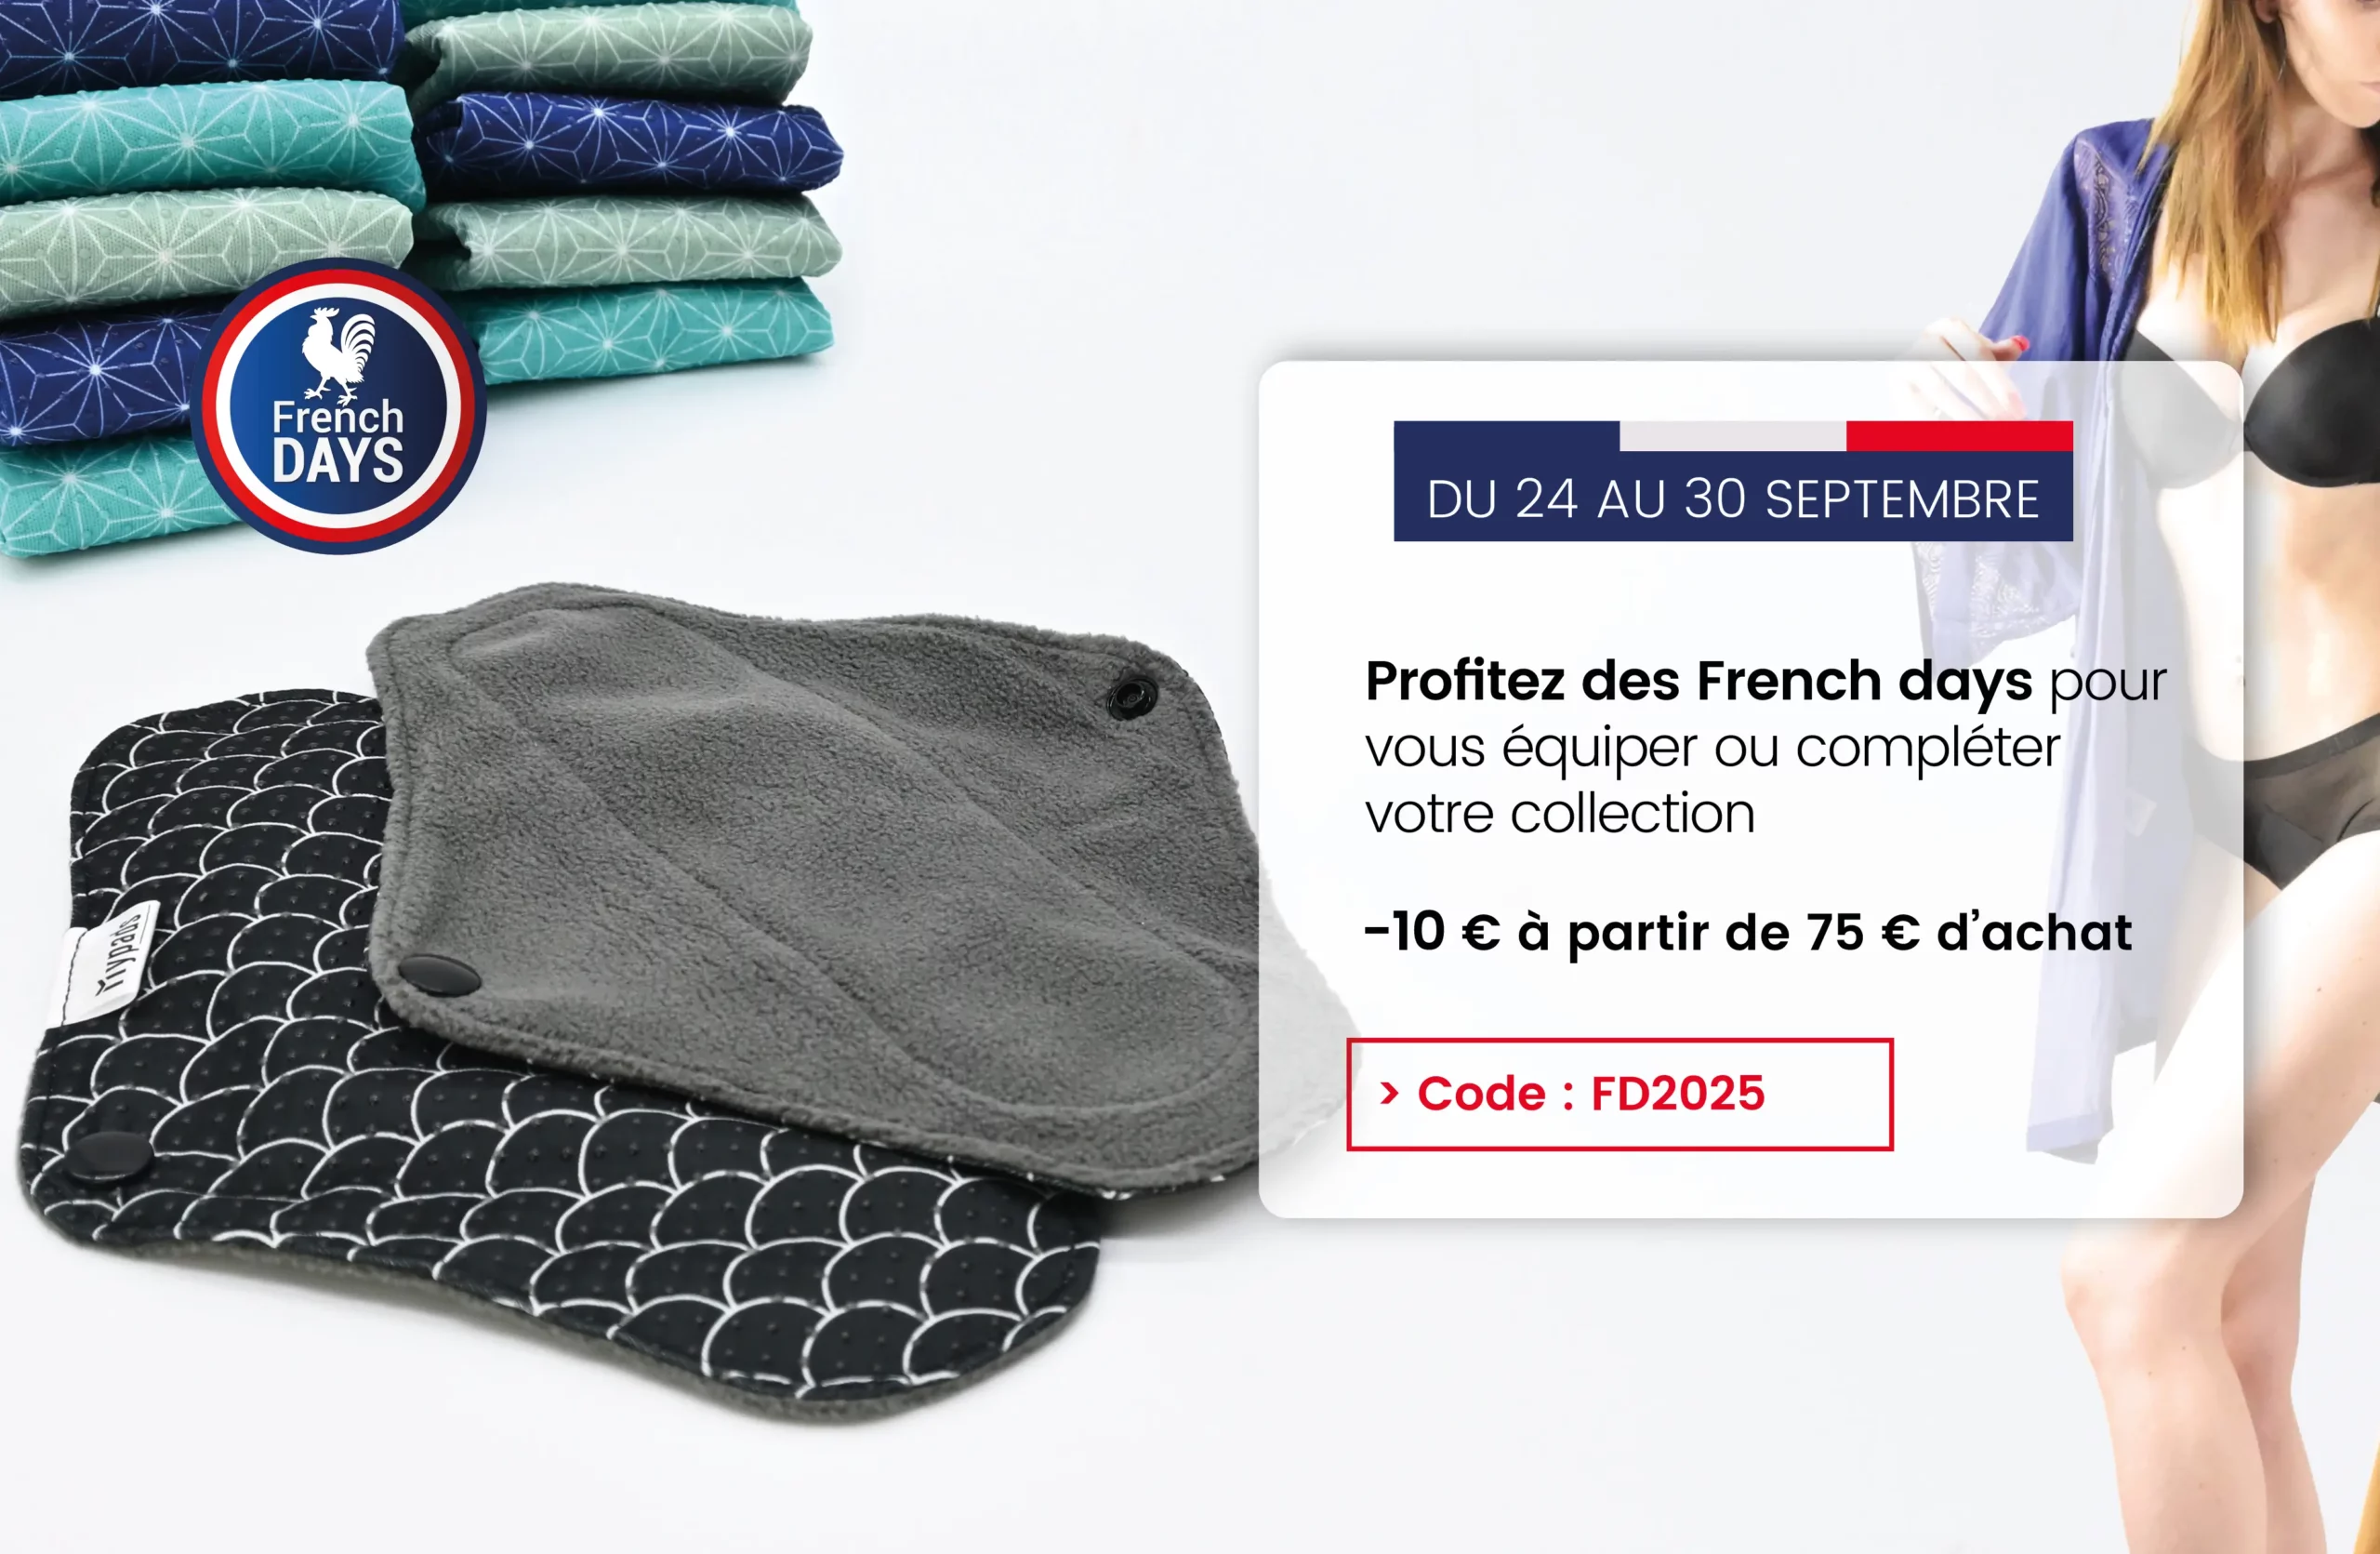Click the black snap button on grey pad wing
2380x1554 pixels.
point(1133,694)
